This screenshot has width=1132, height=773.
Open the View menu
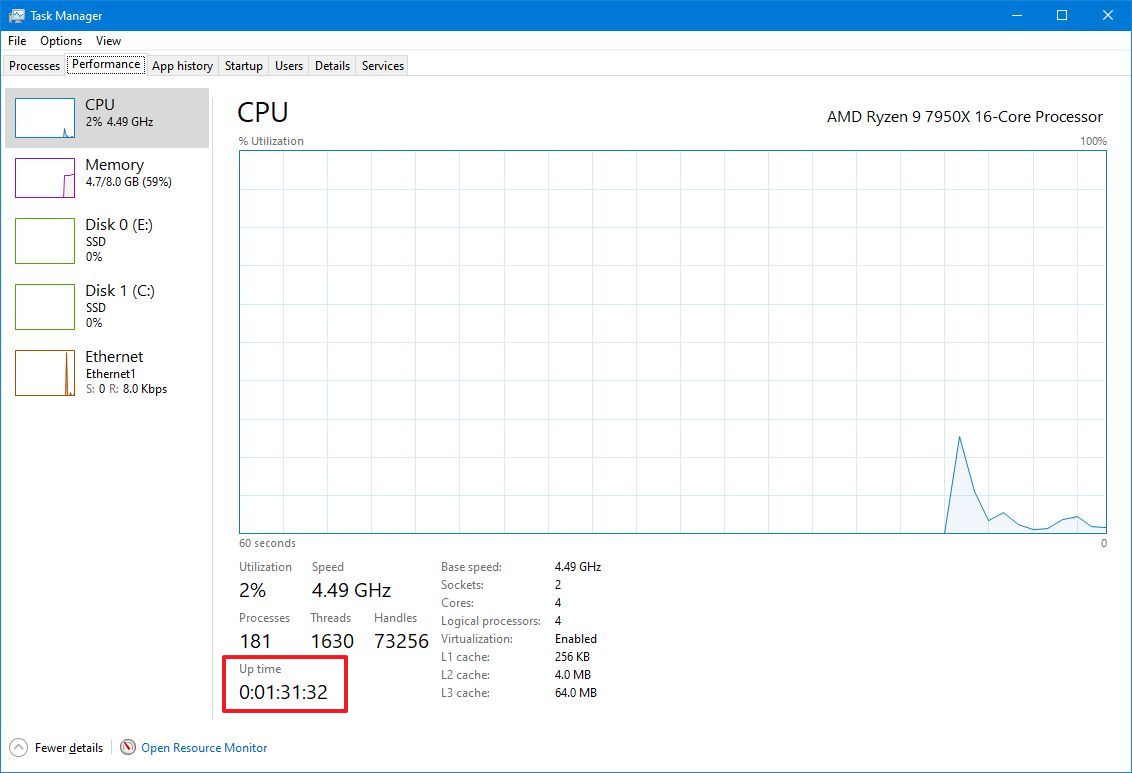click(x=108, y=41)
